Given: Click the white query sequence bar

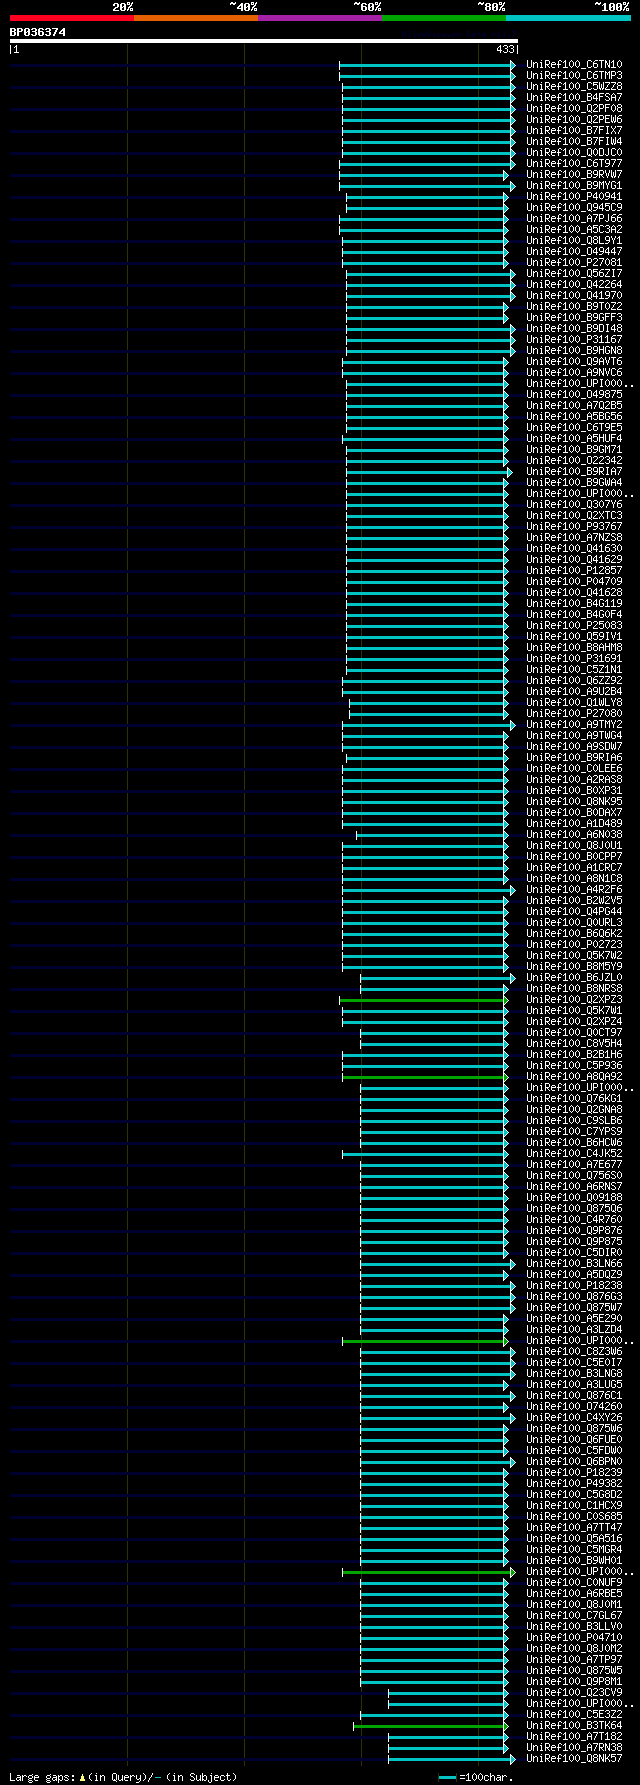Looking at the screenshot, I should pos(264,41).
